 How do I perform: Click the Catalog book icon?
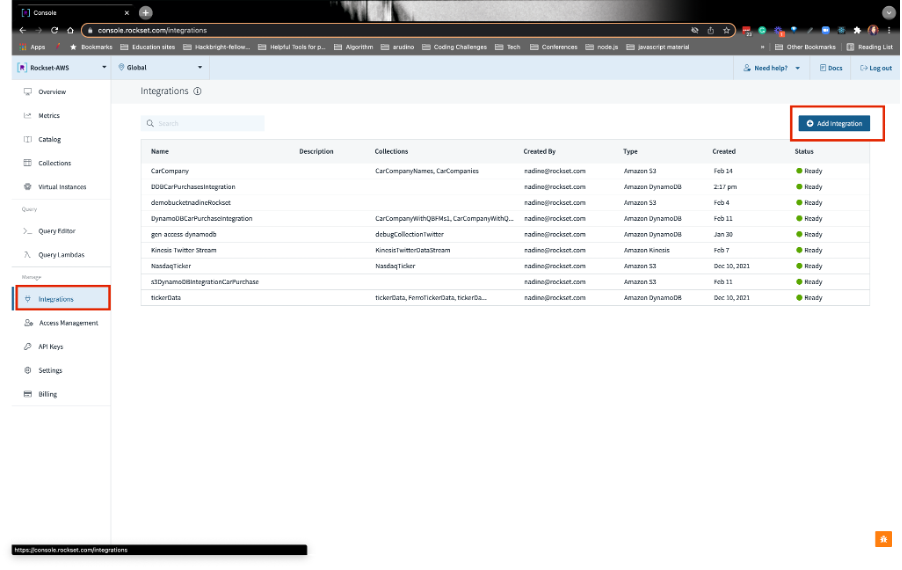pos(28,140)
